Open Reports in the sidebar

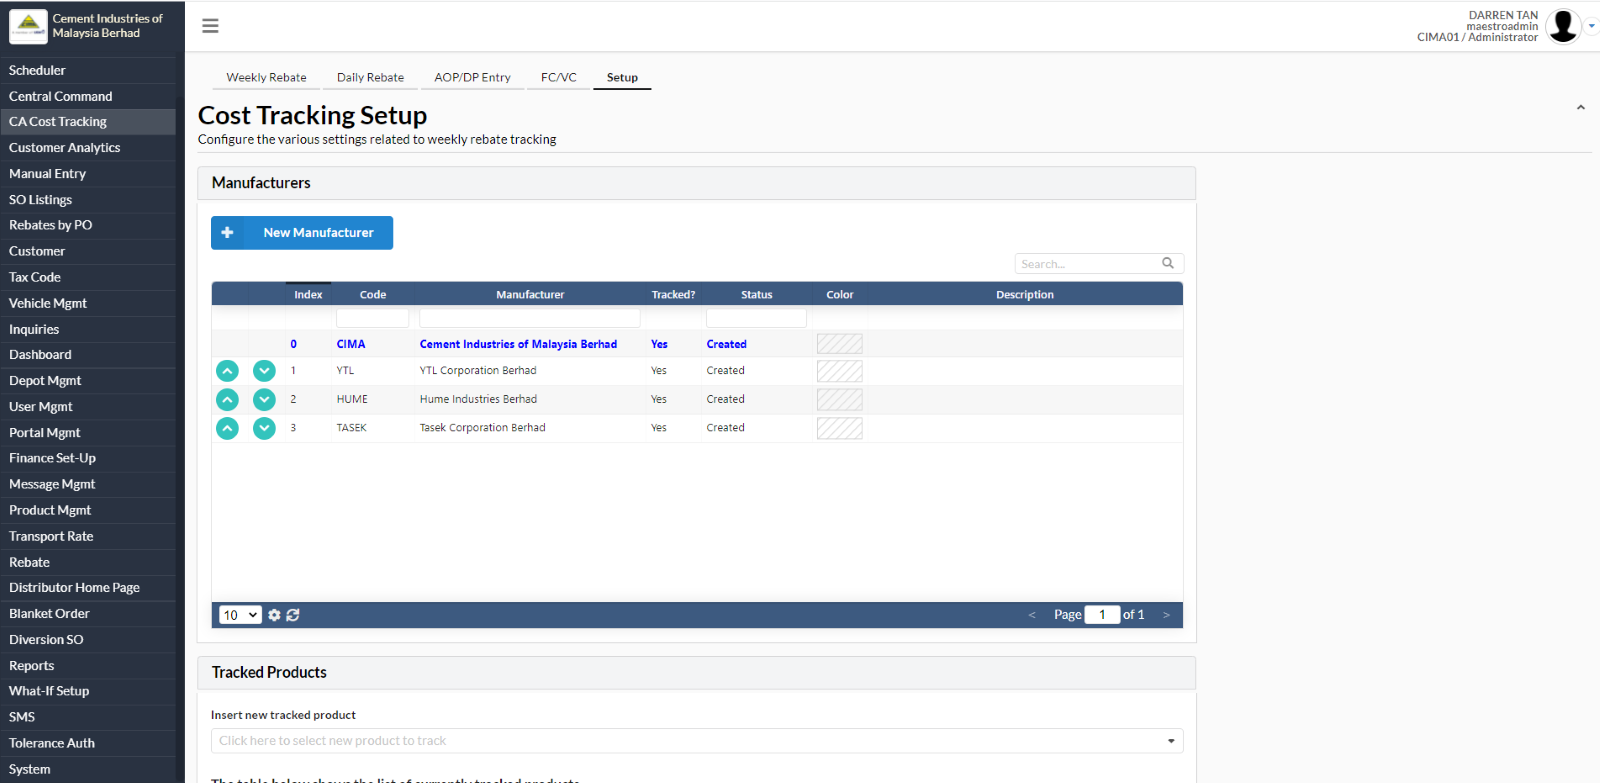tap(88, 665)
